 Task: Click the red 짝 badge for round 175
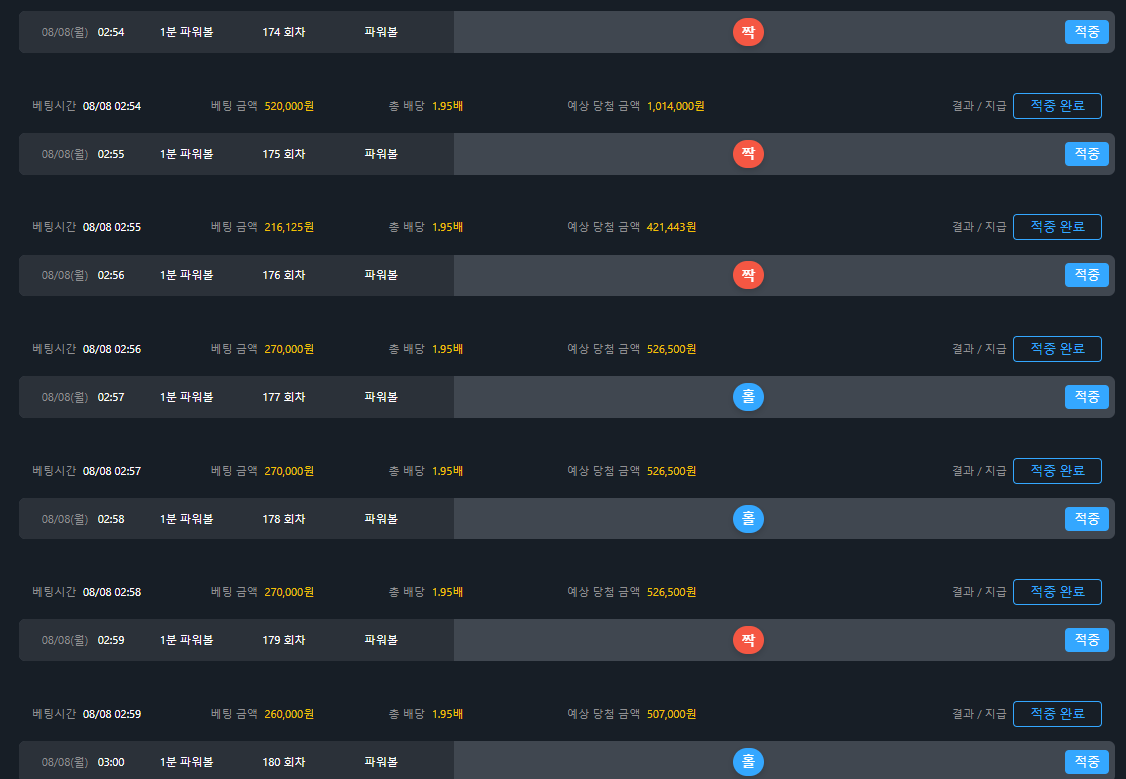(x=748, y=154)
